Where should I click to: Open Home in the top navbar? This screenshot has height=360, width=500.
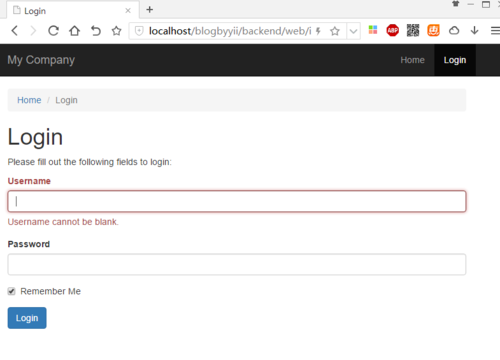[x=412, y=60]
